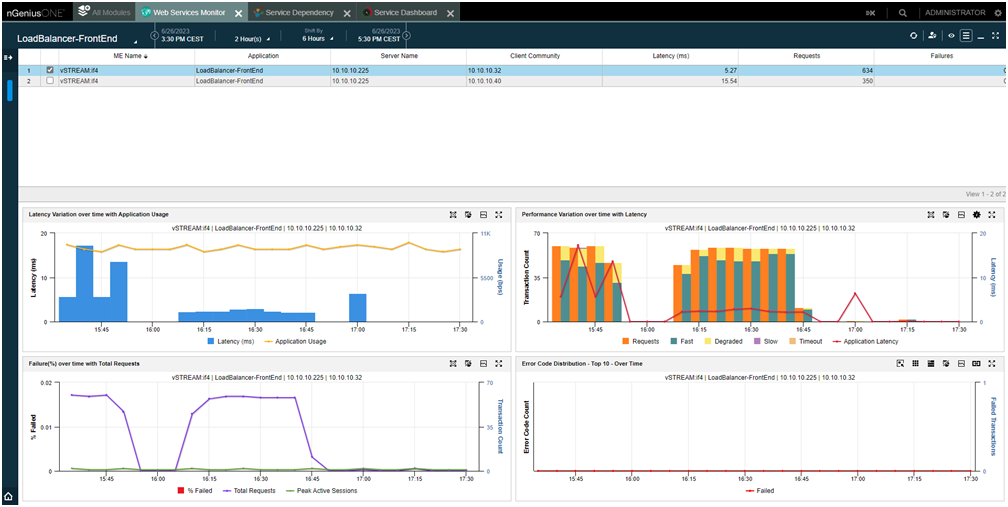
Task: Click the Latency (ms) column header
Action: [670, 56]
